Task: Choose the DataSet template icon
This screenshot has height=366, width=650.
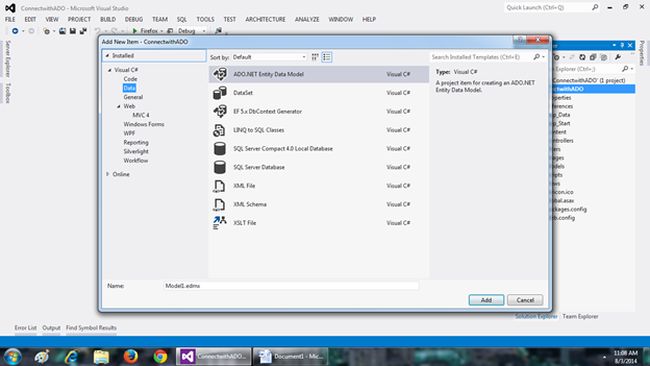Action: tap(220, 93)
